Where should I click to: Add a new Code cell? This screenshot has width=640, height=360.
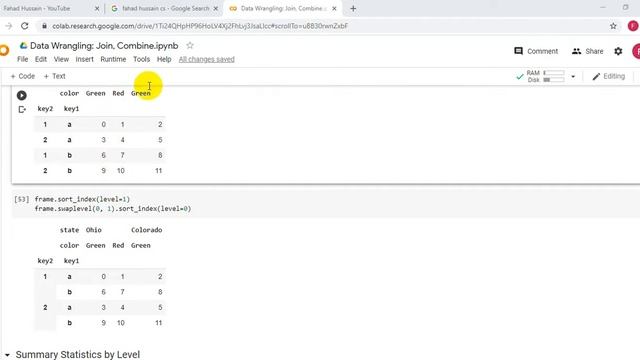(23, 76)
